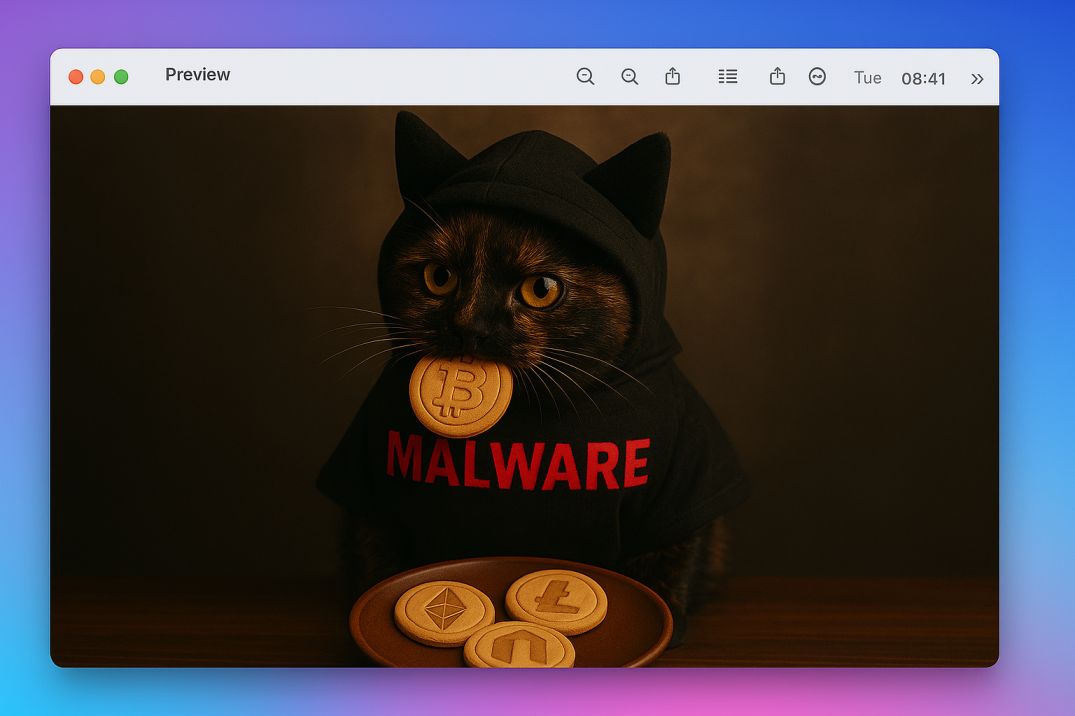Screen dimensions: 1075x716
Task: Close the Preview window with red button
Action: [75, 77]
